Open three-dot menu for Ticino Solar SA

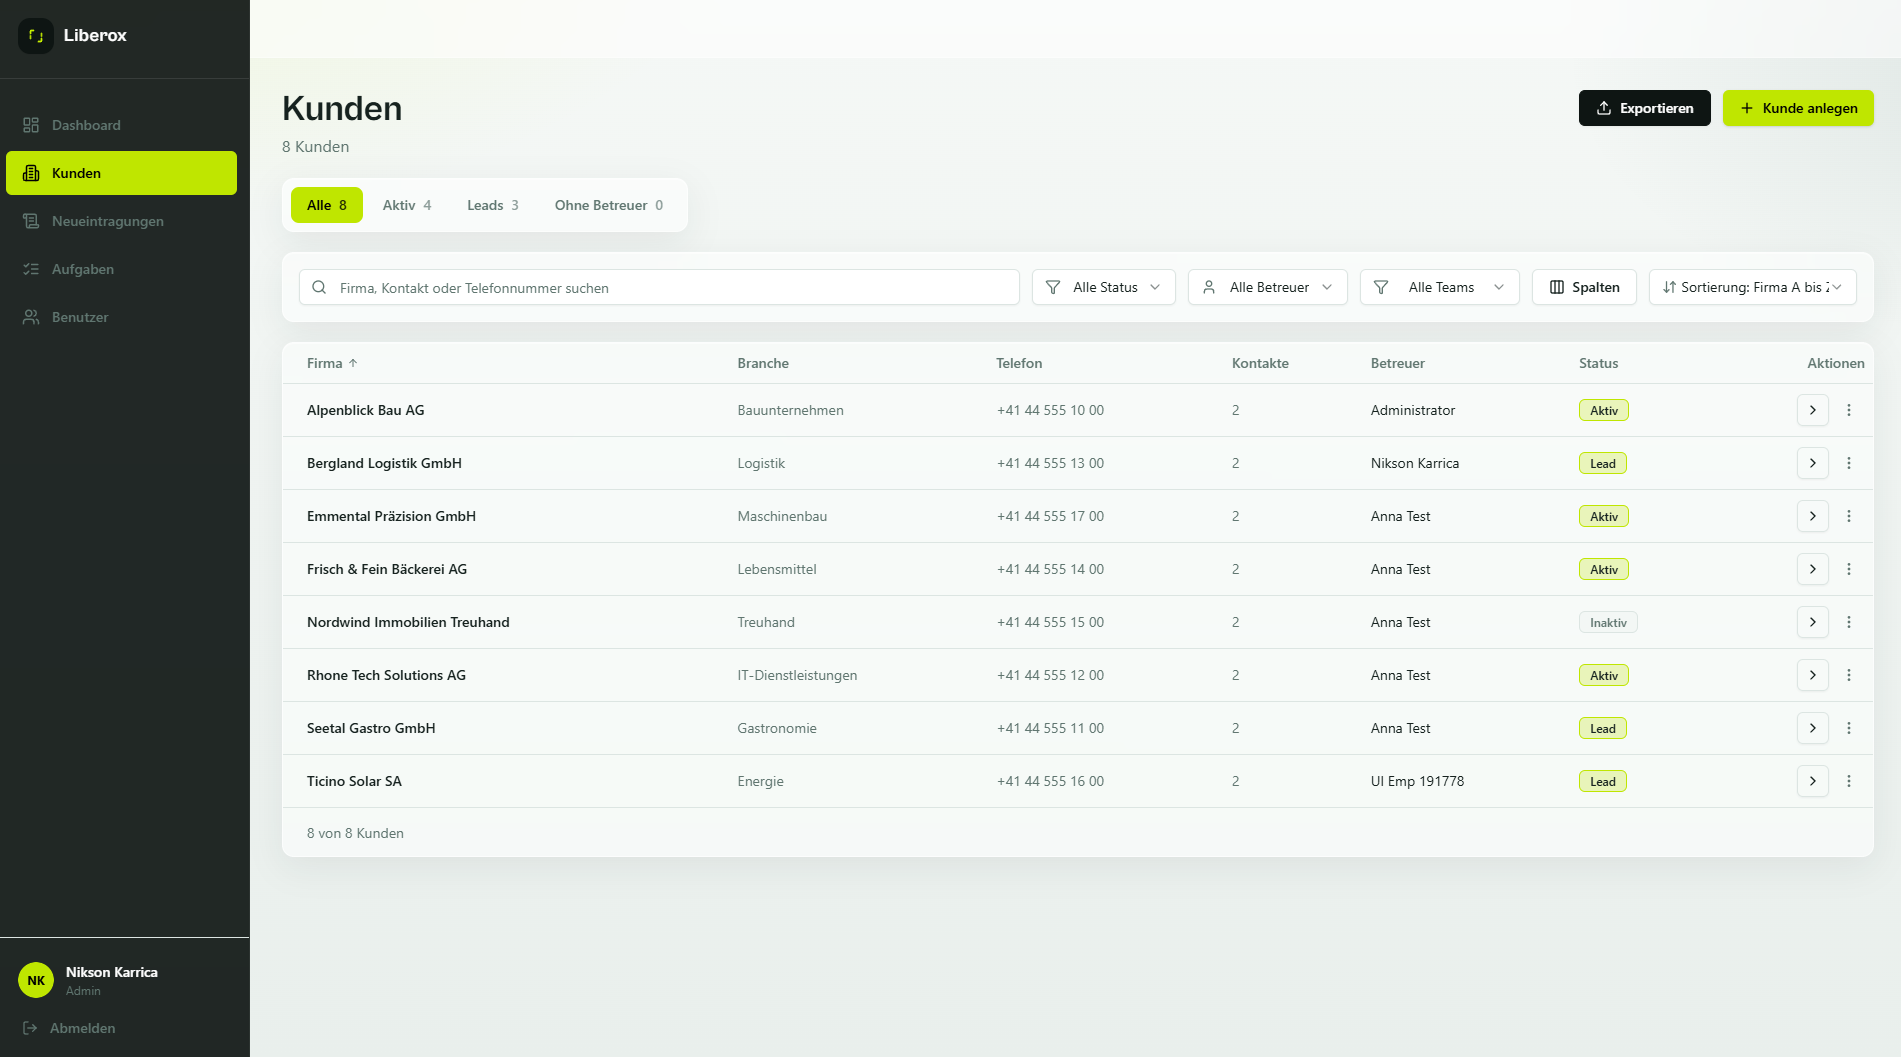coord(1848,781)
